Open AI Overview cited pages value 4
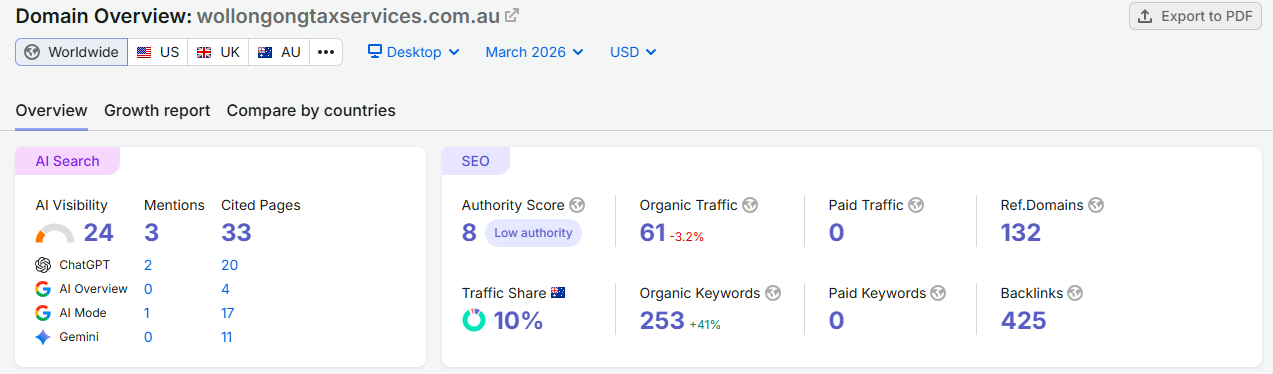Screen dimensions: 1273x374 (225, 289)
